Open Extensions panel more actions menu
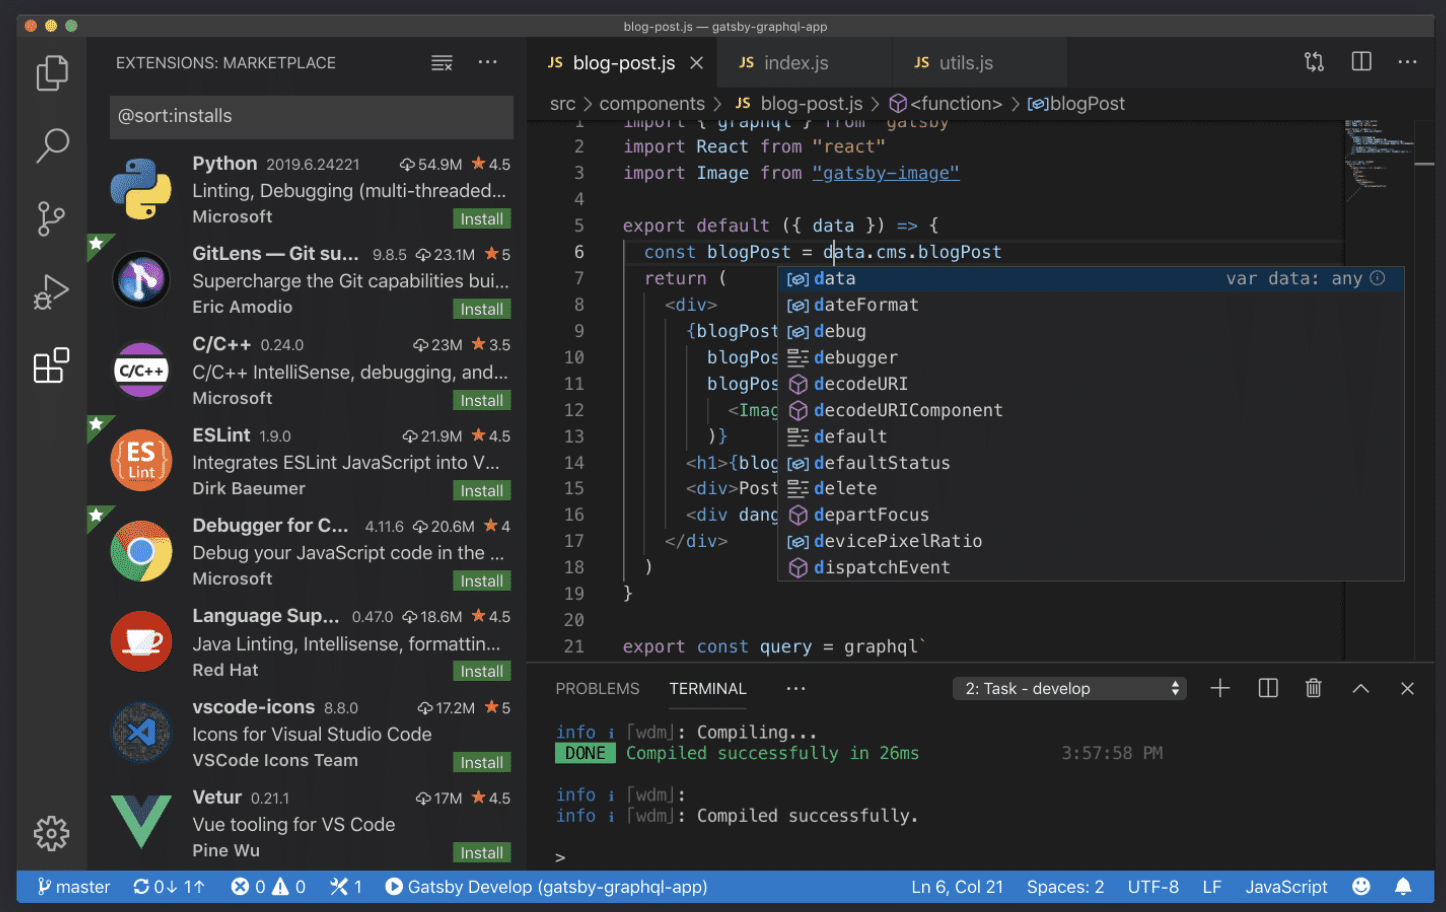The height and width of the screenshot is (912, 1446). click(488, 62)
